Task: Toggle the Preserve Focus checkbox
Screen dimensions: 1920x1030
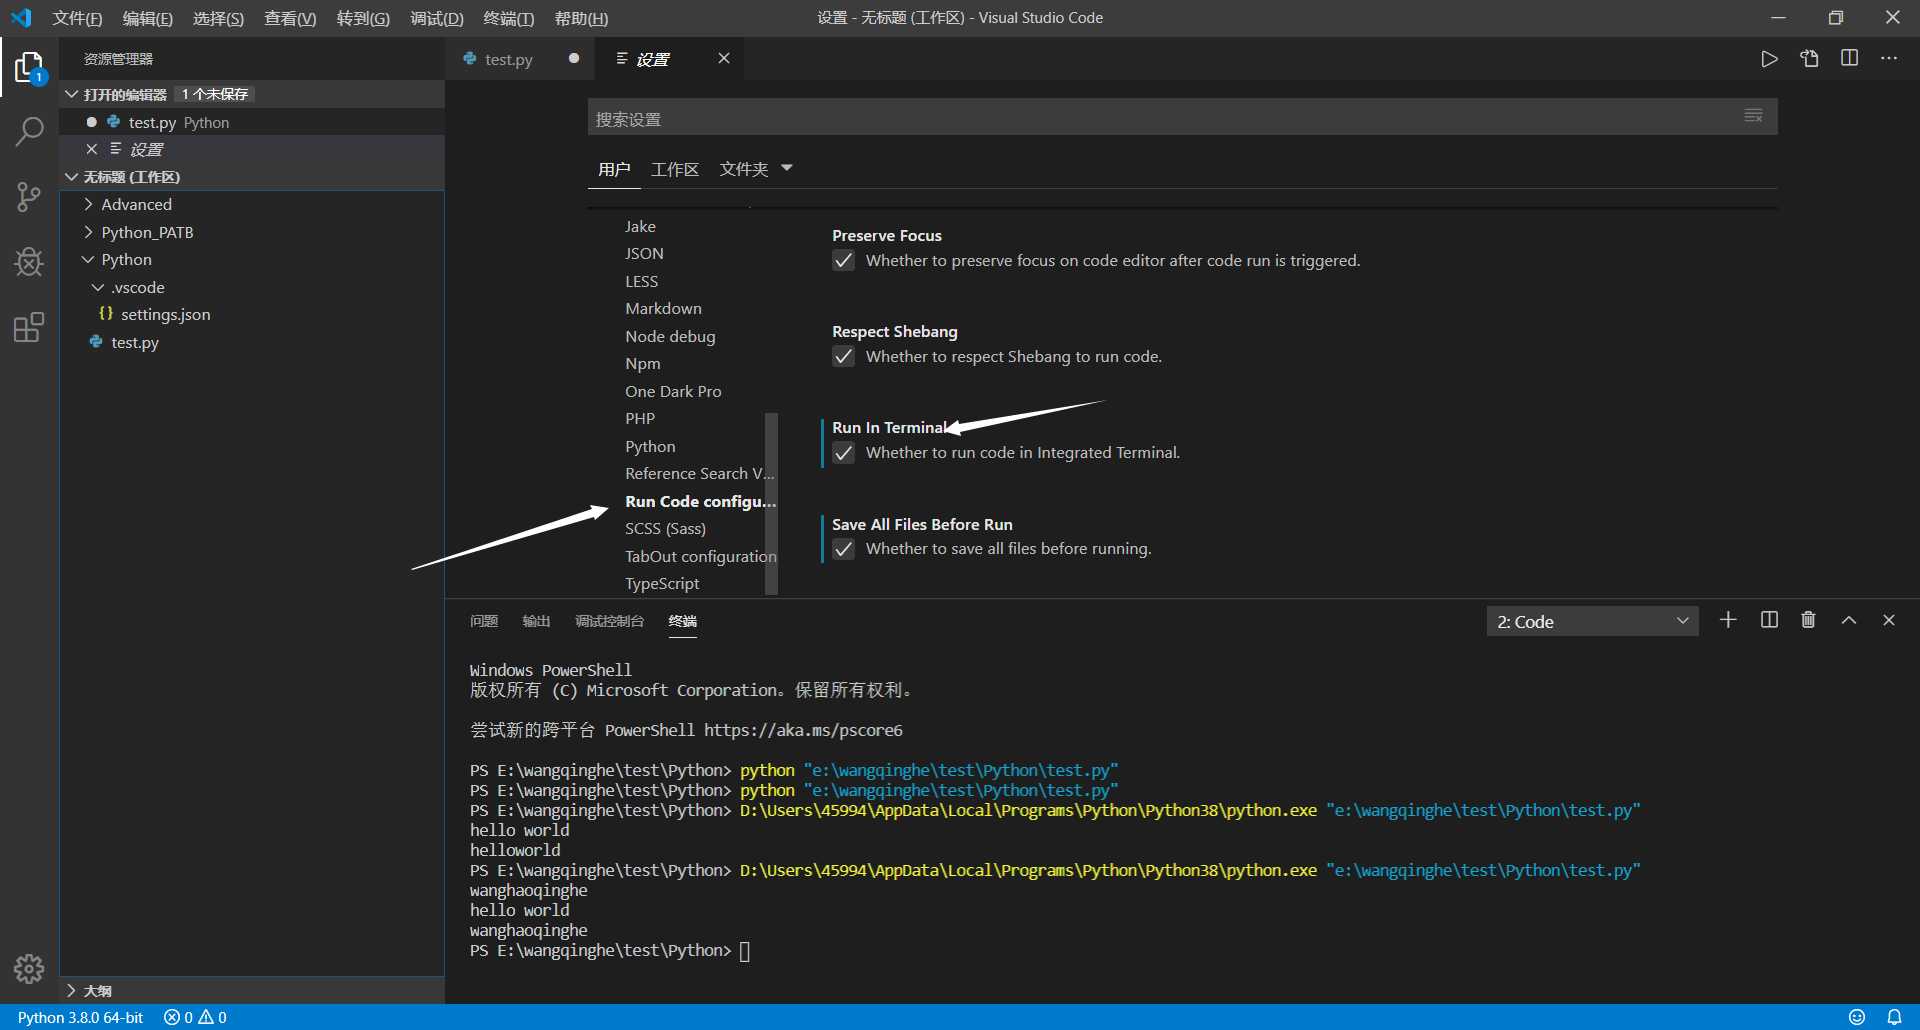Action: click(844, 261)
